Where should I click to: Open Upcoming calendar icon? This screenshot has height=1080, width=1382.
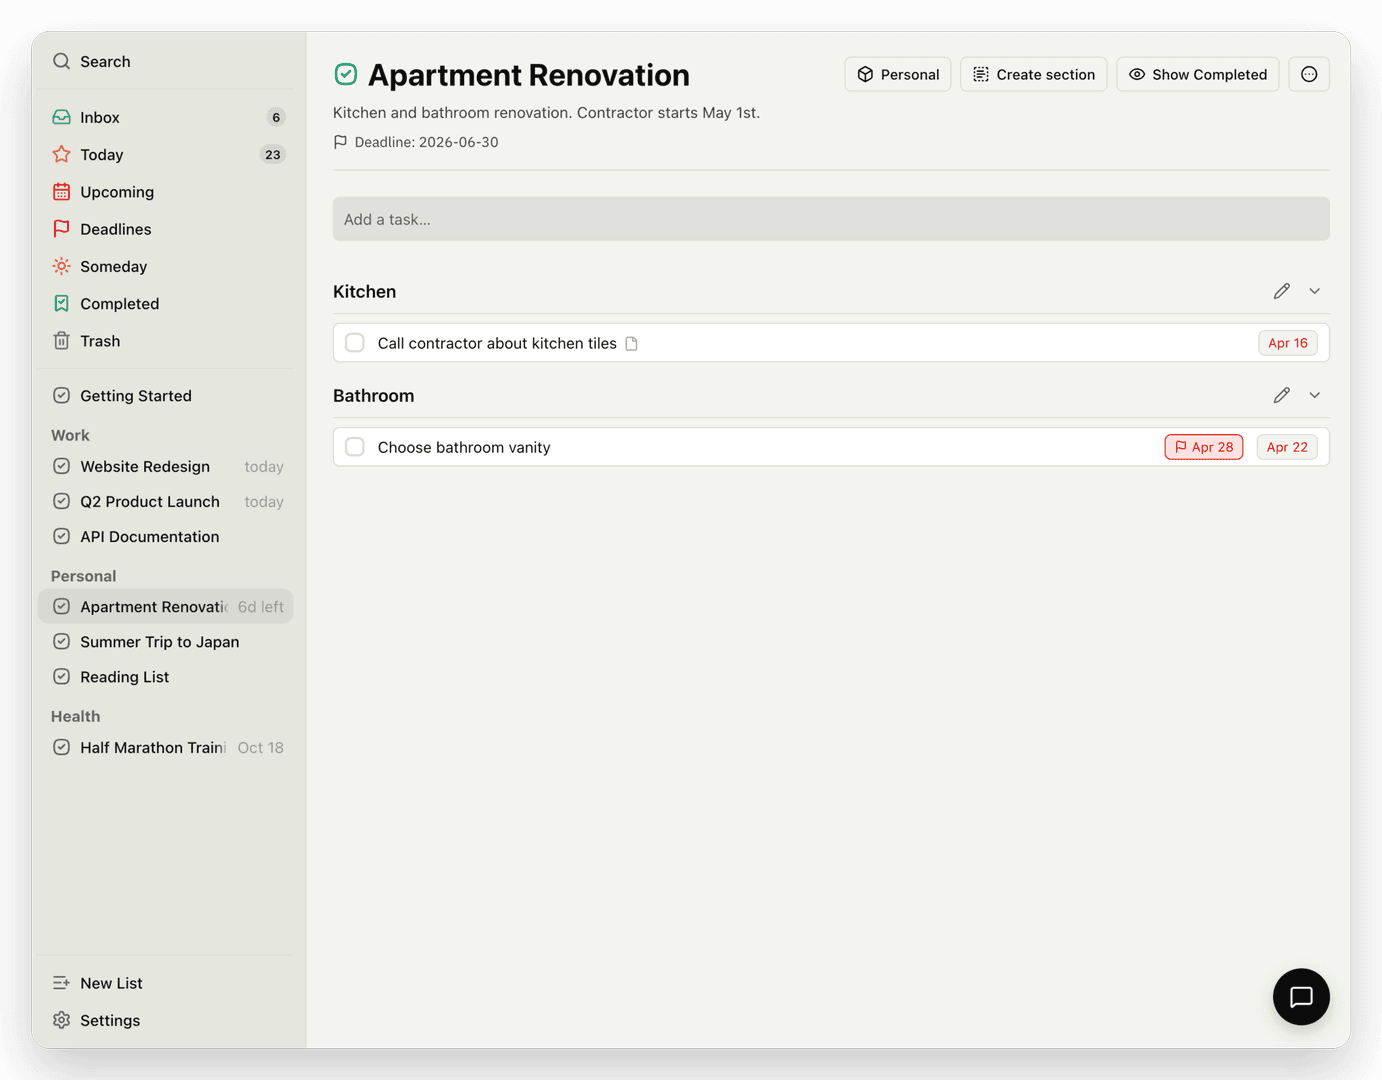(62, 192)
